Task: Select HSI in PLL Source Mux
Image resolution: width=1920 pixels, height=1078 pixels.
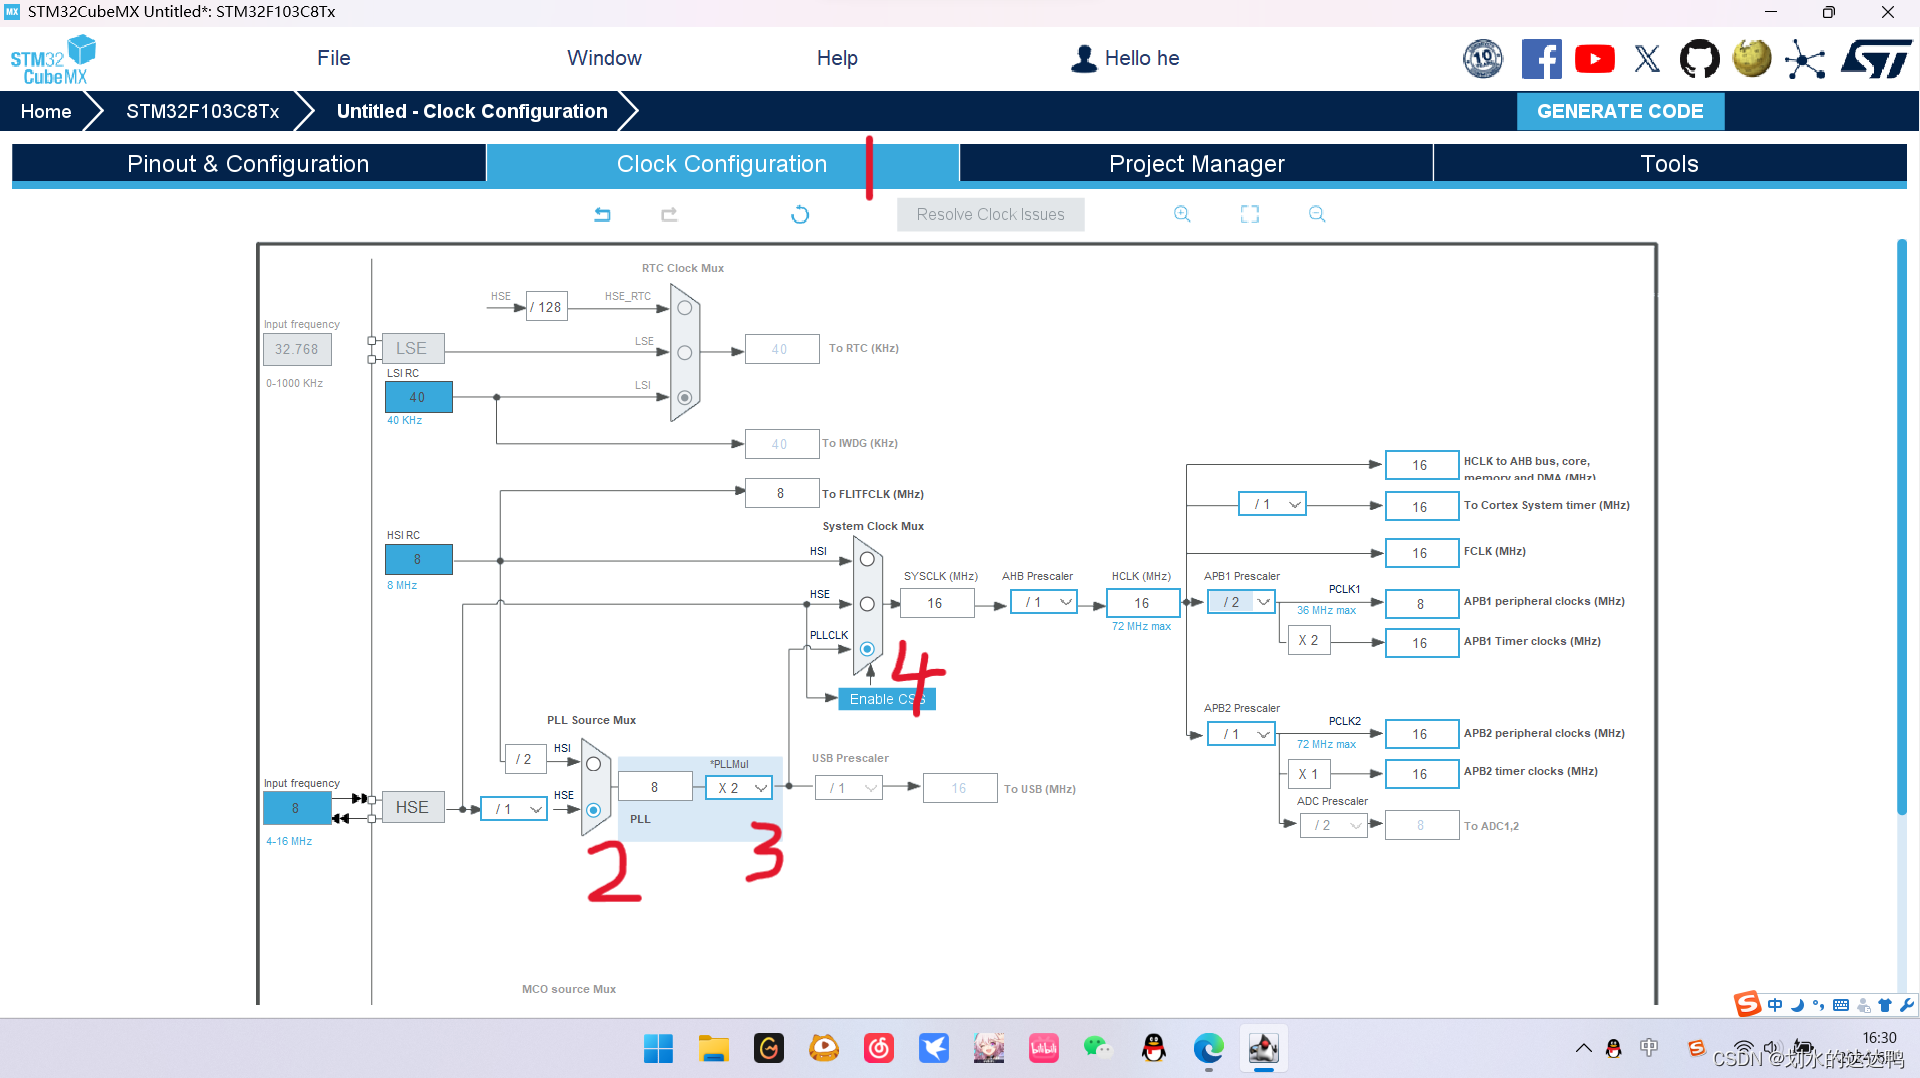Action: (x=593, y=764)
